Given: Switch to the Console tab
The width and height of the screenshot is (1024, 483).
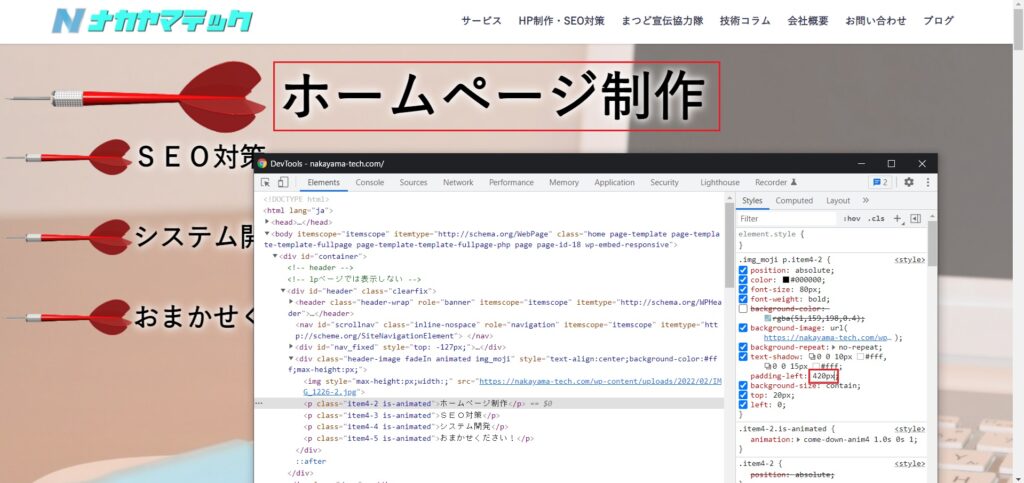Looking at the screenshot, I should point(370,183).
